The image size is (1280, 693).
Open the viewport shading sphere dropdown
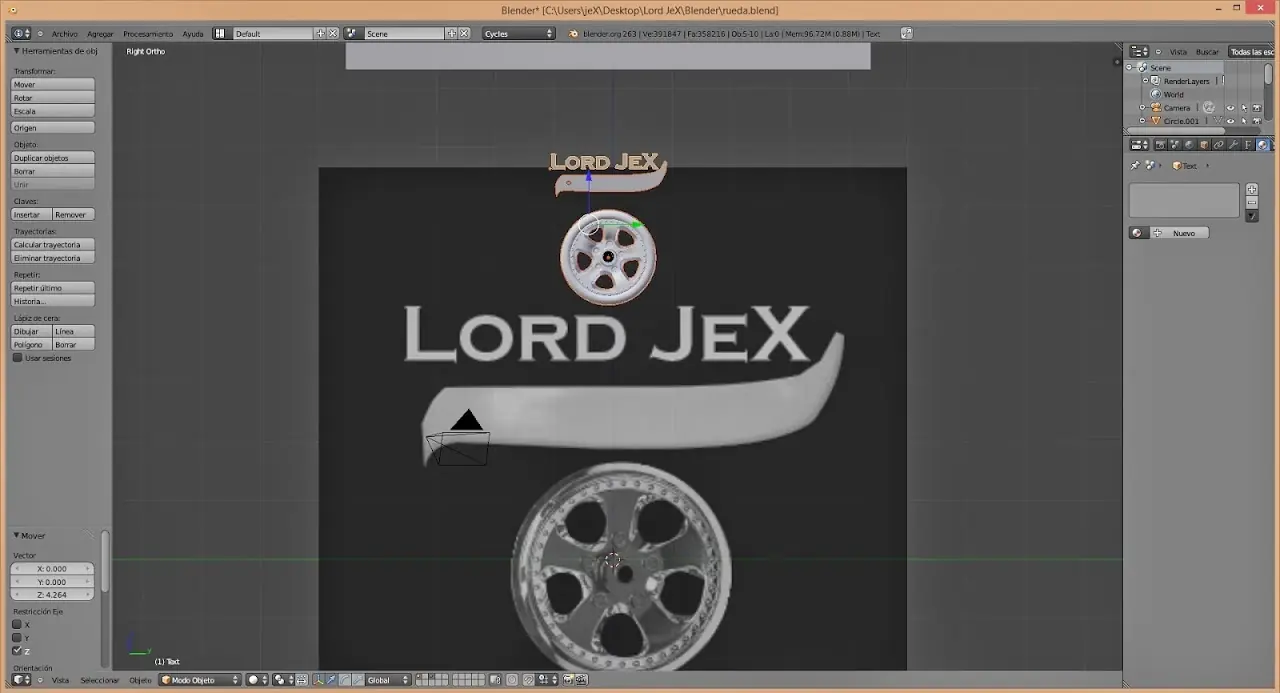[x=257, y=680]
